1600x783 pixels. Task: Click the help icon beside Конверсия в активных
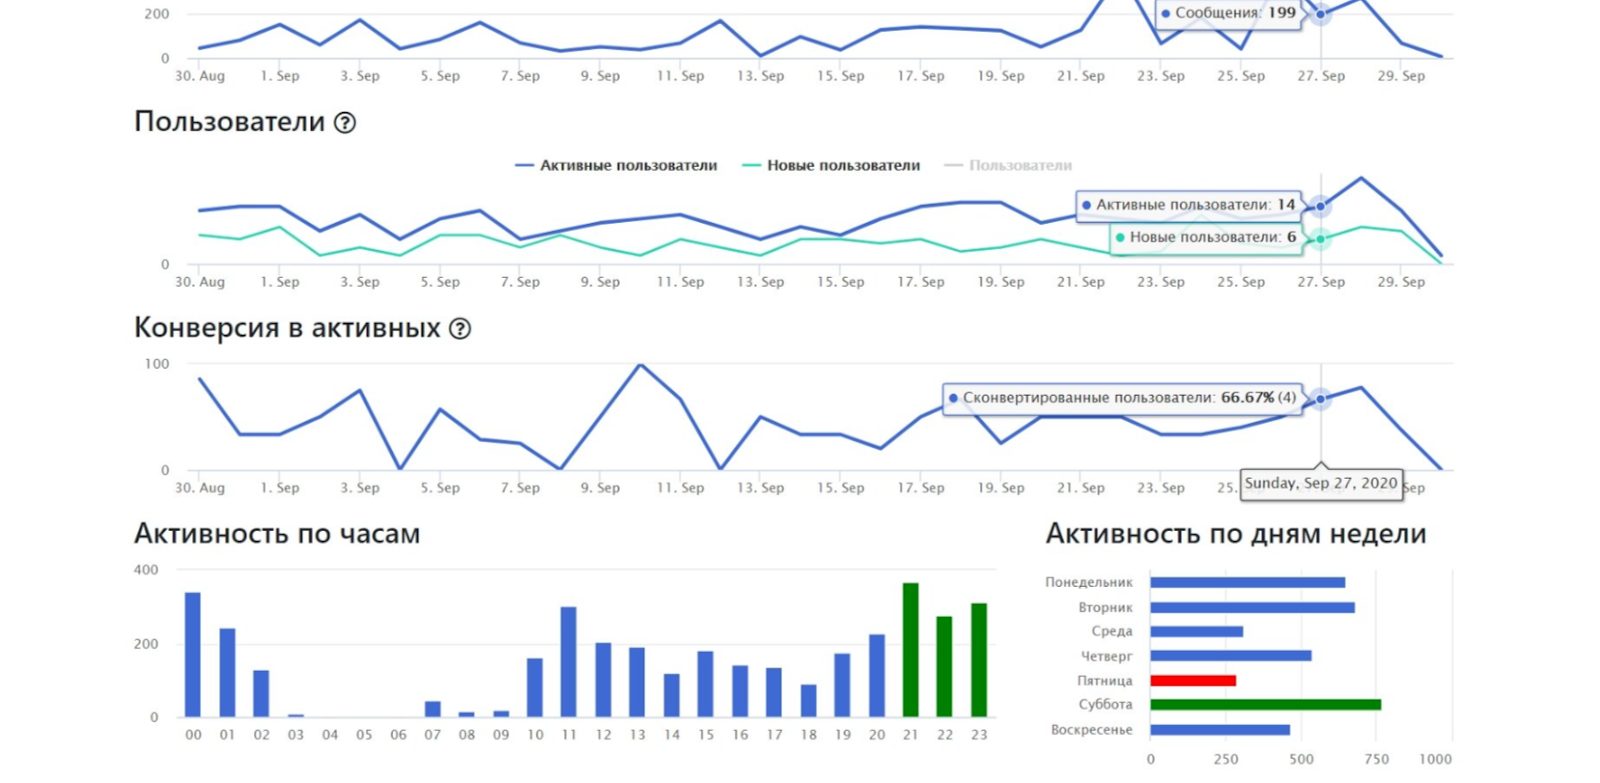[x=460, y=329]
